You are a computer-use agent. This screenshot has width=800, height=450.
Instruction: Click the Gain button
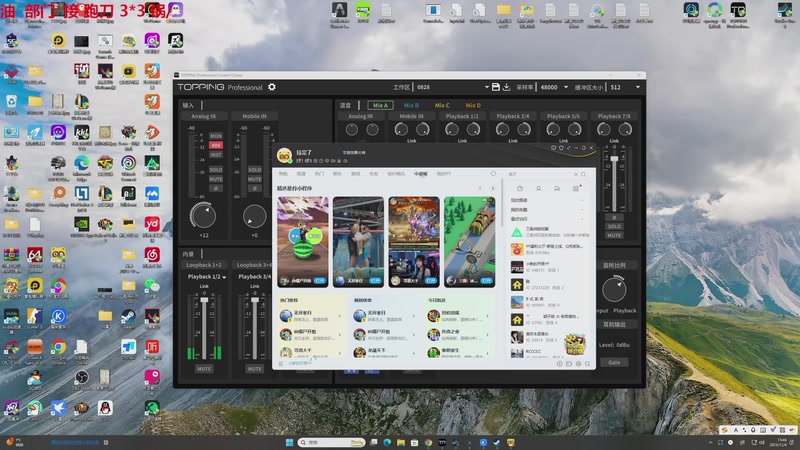pyautogui.click(x=614, y=362)
